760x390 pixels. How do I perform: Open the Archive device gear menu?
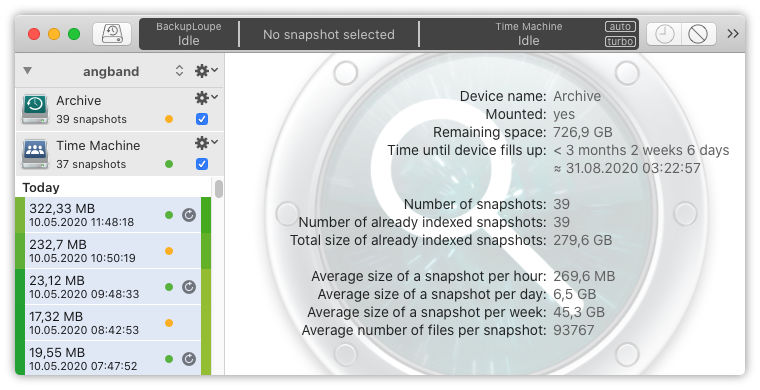click(206, 98)
